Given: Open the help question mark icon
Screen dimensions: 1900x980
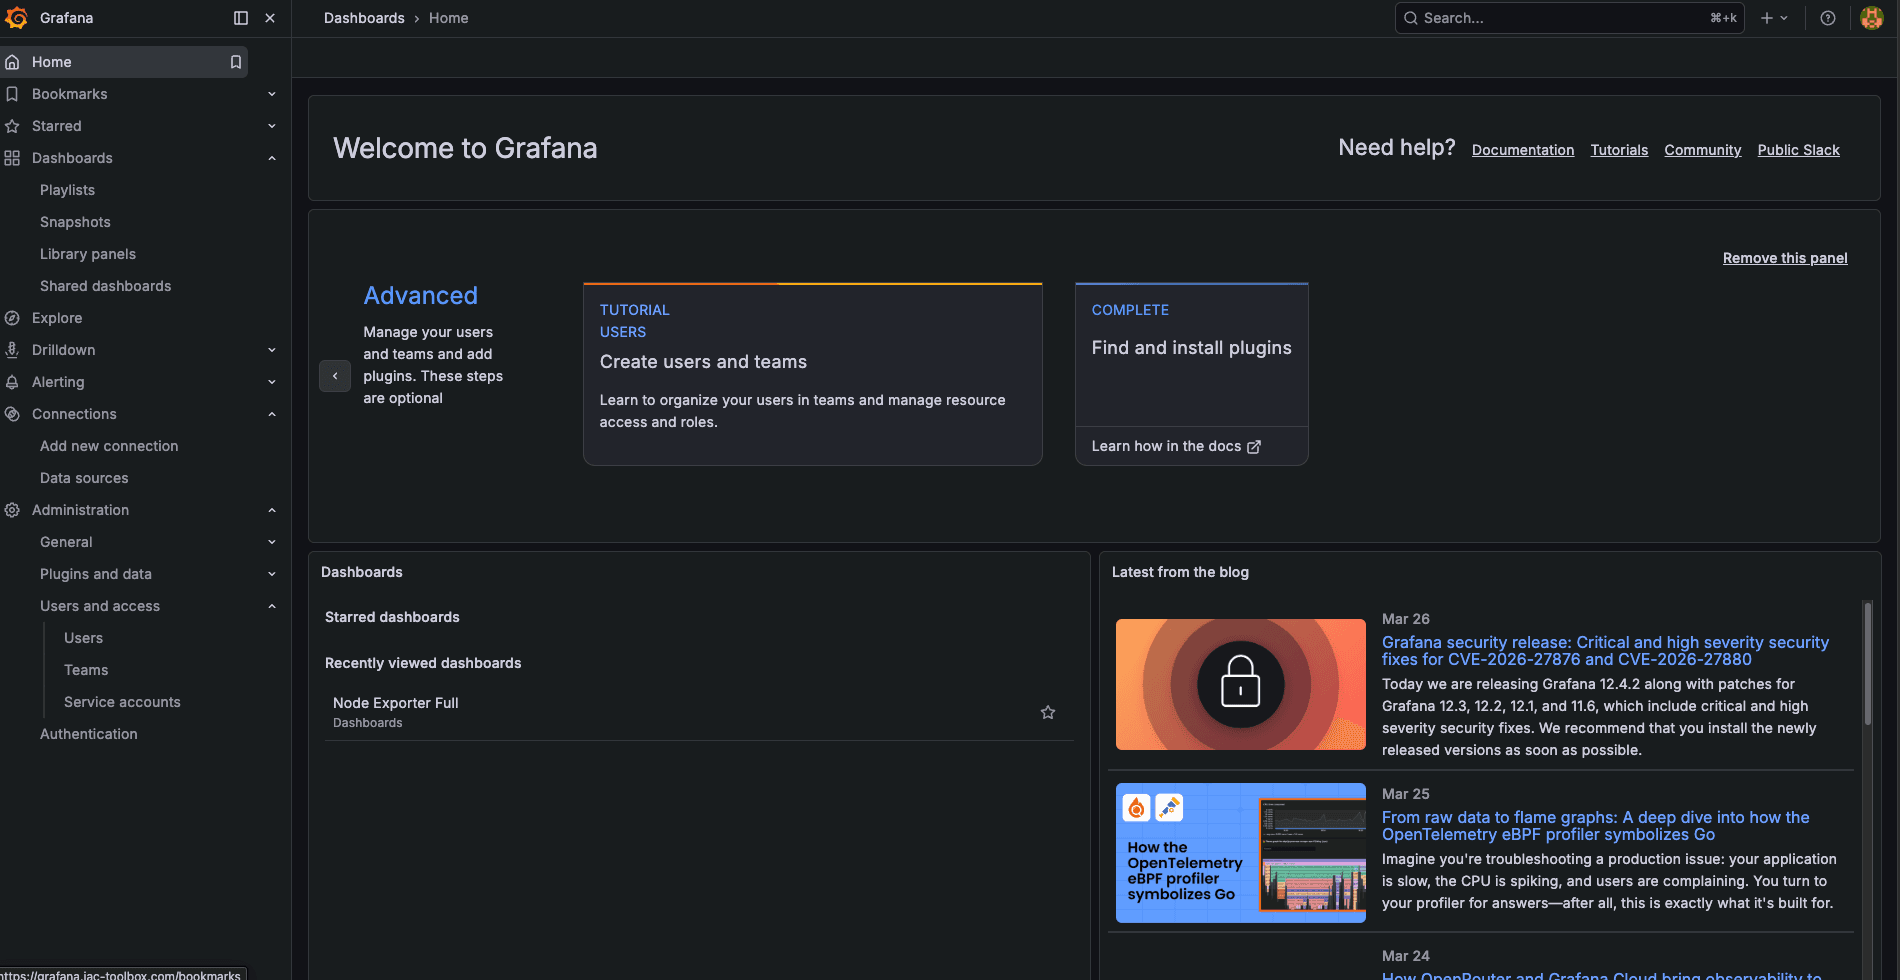Looking at the screenshot, I should 1828,18.
